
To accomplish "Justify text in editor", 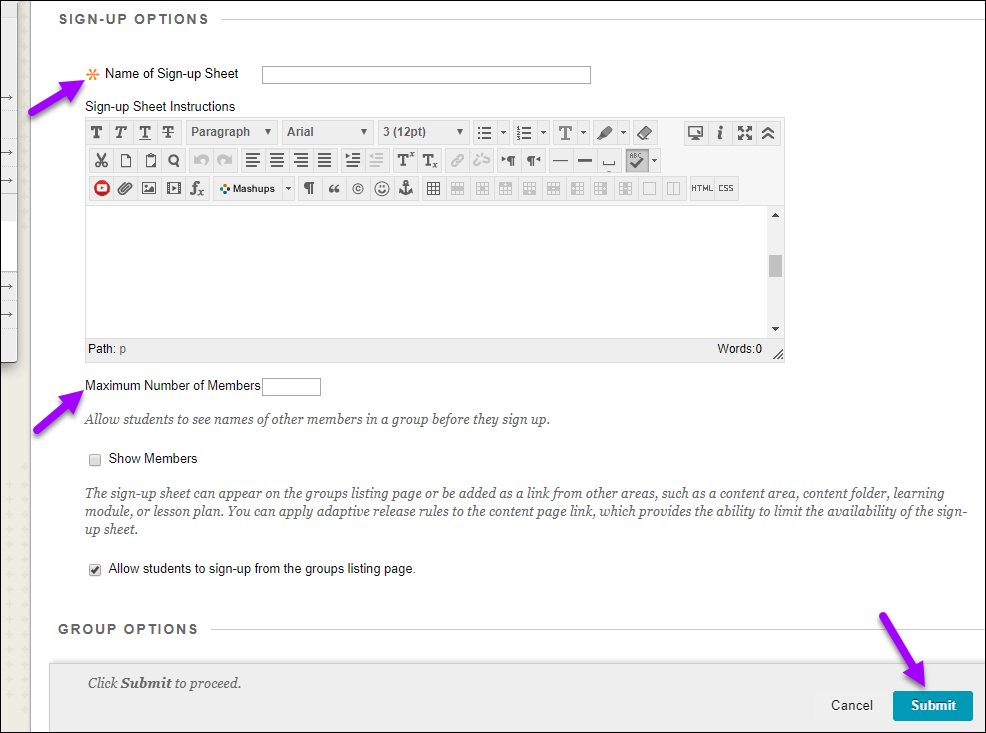I will point(324,161).
